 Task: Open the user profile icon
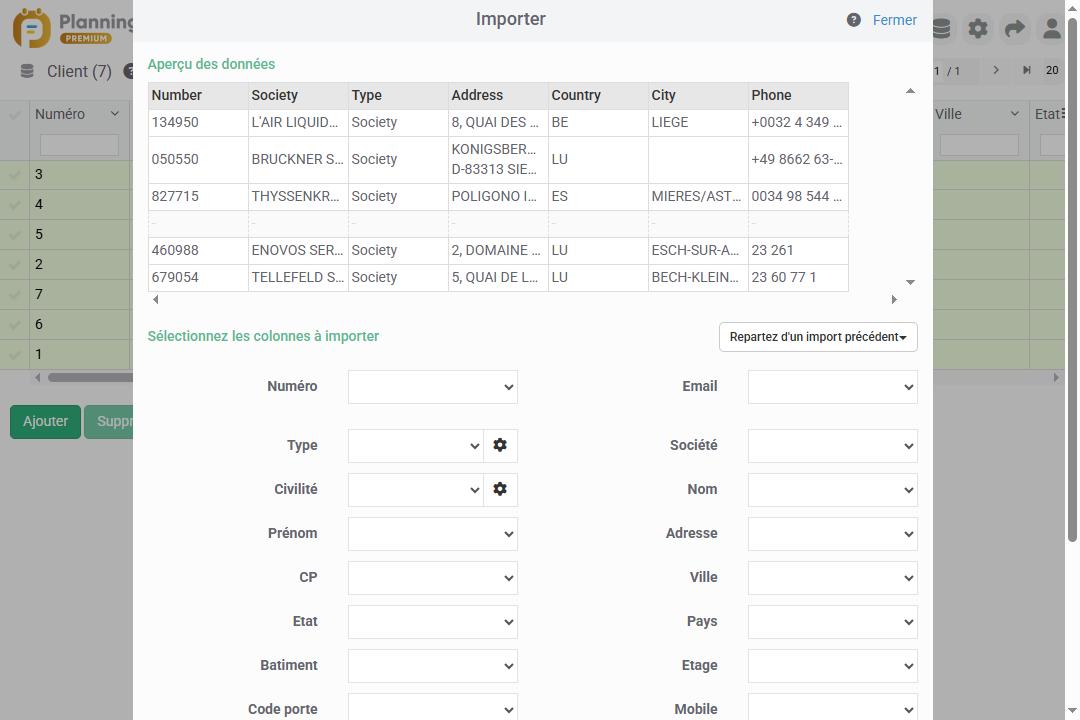pyautogui.click(x=1051, y=28)
